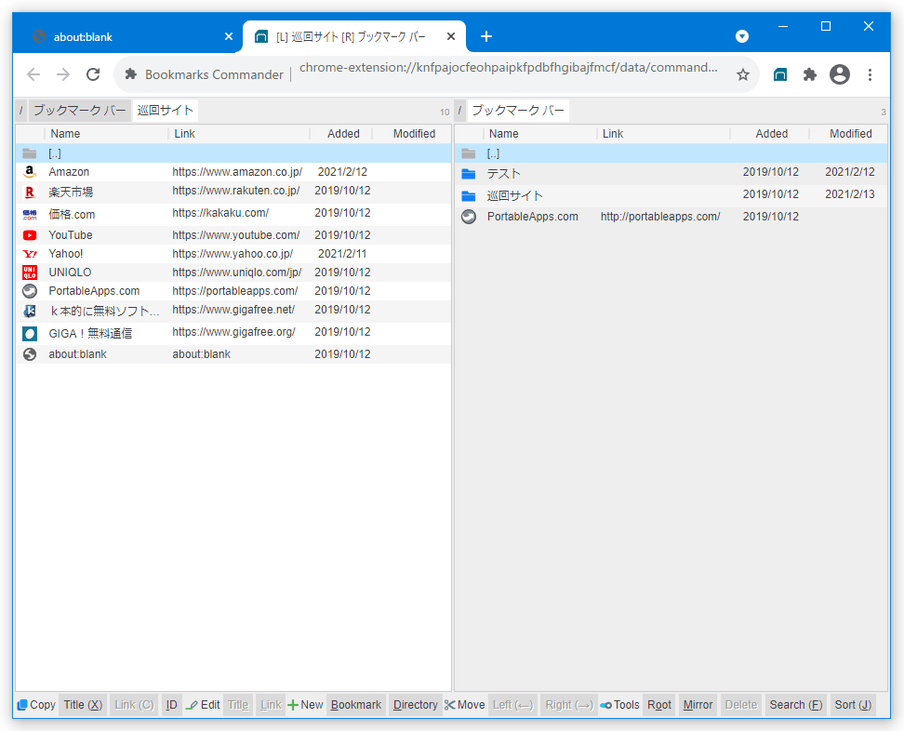This screenshot has width=904, height=731.
Task: Bookmark this page with the star icon
Action: coord(743,74)
